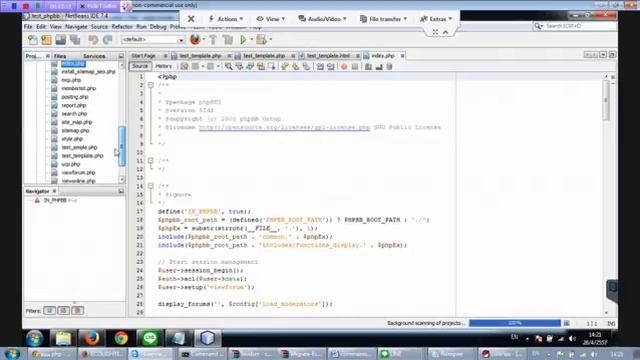The height and width of the screenshot is (360, 640).
Task: Toggle third Navigator filter button
Action: tap(78, 311)
